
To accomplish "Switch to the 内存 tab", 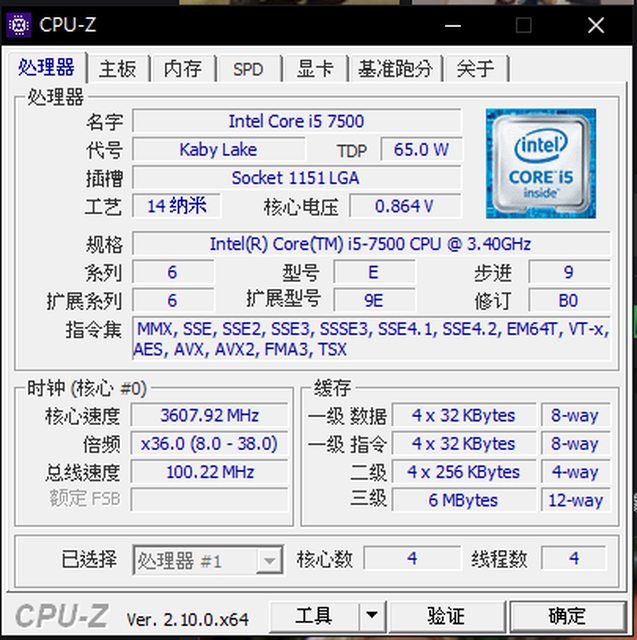I will [x=182, y=68].
